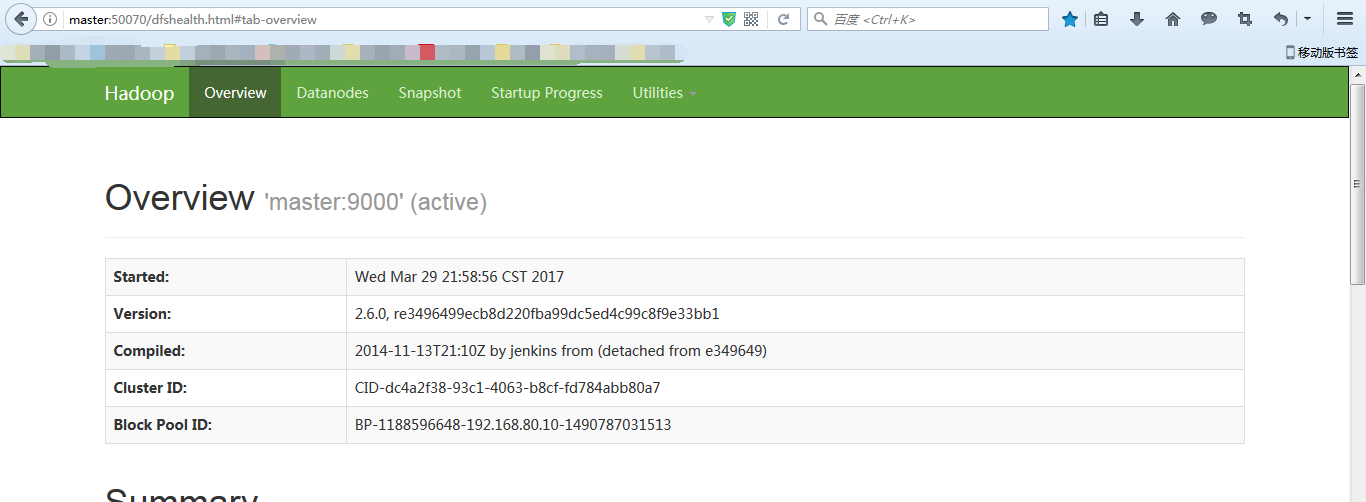Screen dimensions: 1366x502
Task: Click the undo arrow toolbar icon
Action: (x=1281, y=19)
